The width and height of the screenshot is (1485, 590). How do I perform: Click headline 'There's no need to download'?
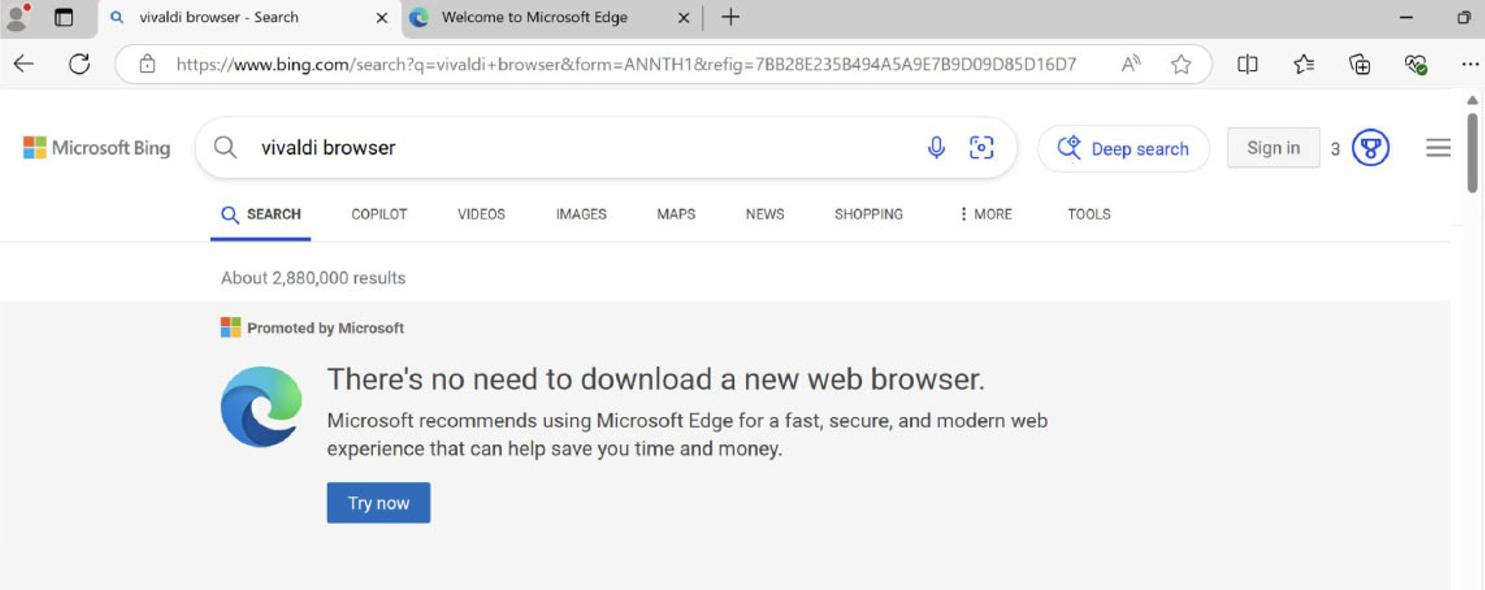point(656,379)
